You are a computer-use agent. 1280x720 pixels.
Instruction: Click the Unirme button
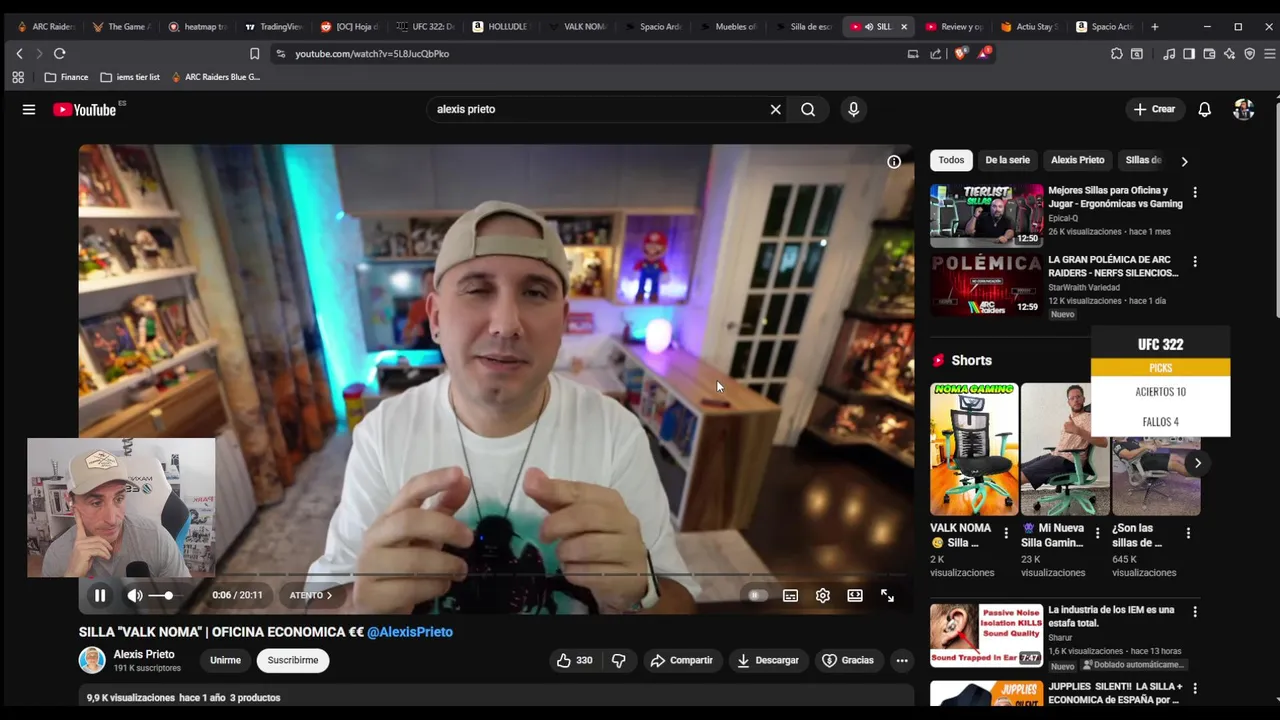coord(225,660)
